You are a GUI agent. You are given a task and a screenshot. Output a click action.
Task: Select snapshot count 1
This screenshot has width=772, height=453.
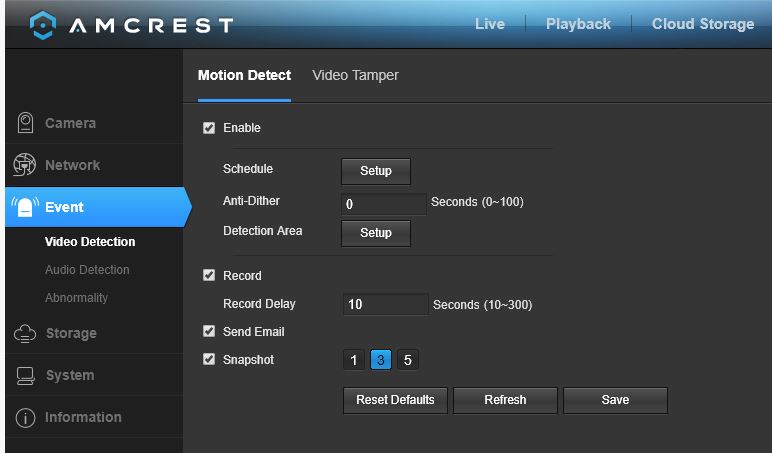pyautogui.click(x=354, y=360)
